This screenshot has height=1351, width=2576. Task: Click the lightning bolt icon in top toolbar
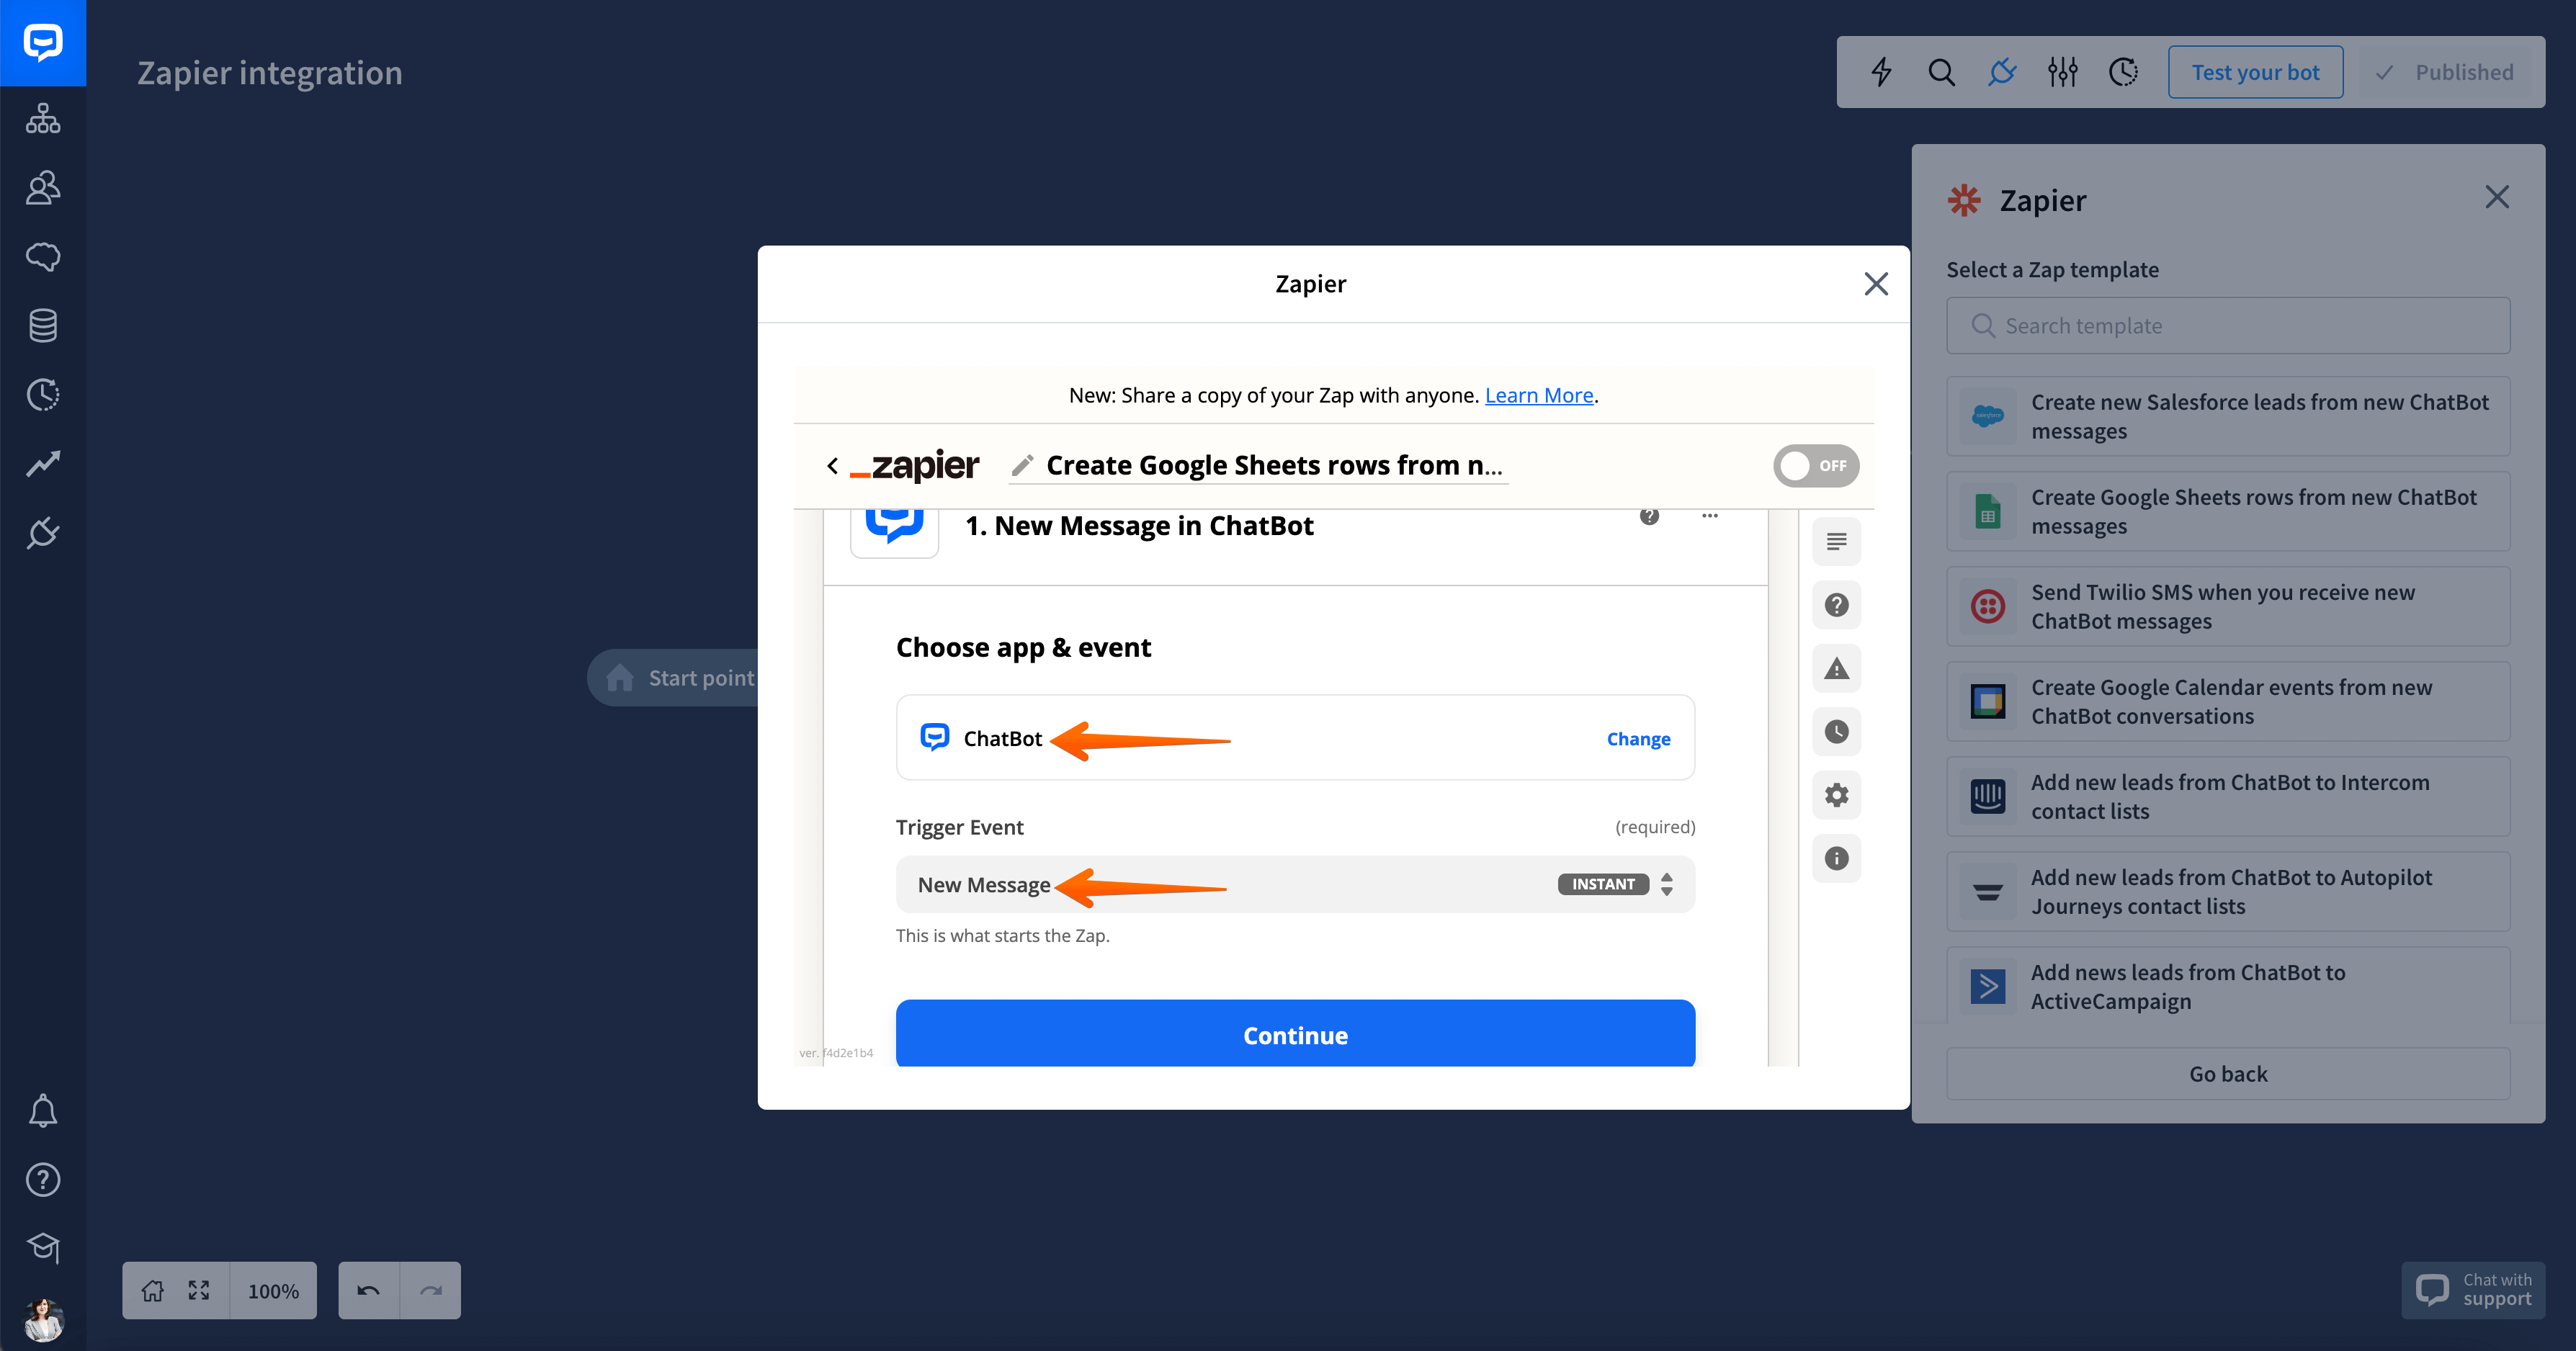(1881, 72)
